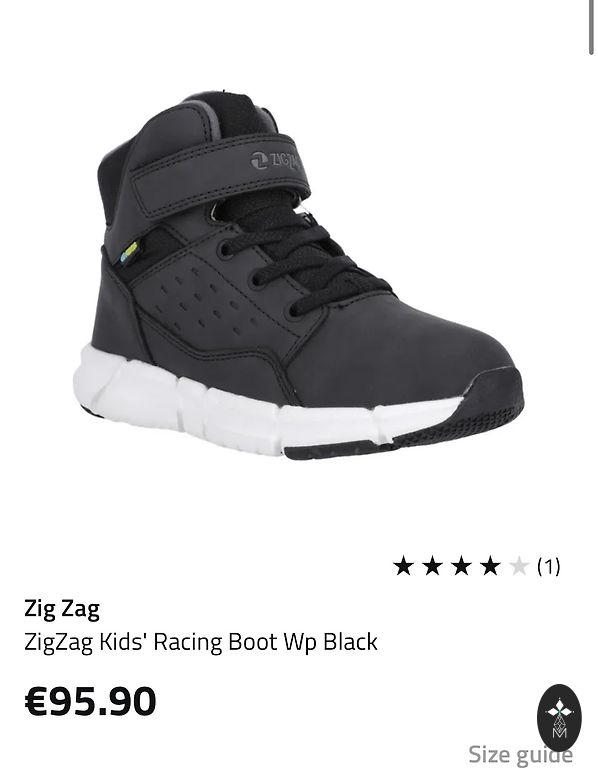Click the fourth rating star
The image size is (598, 768).
(490, 566)
